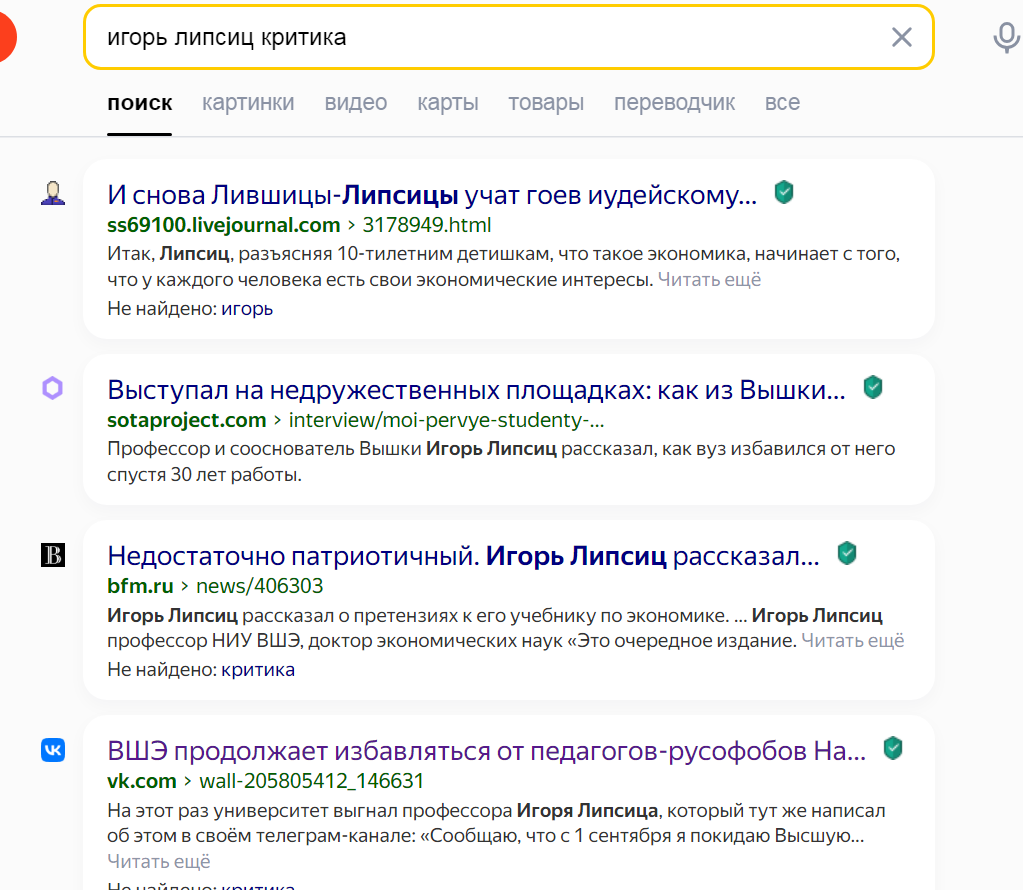Click into the search input field

tap(480, 38)
